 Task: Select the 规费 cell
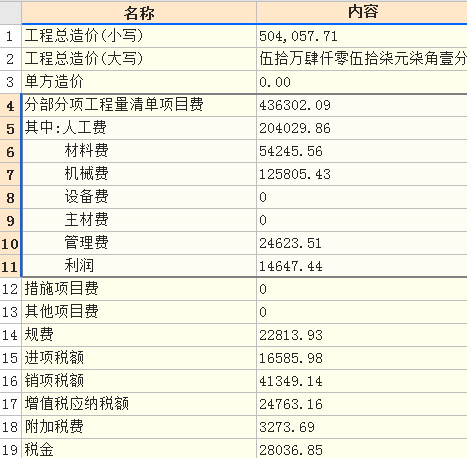139,335
